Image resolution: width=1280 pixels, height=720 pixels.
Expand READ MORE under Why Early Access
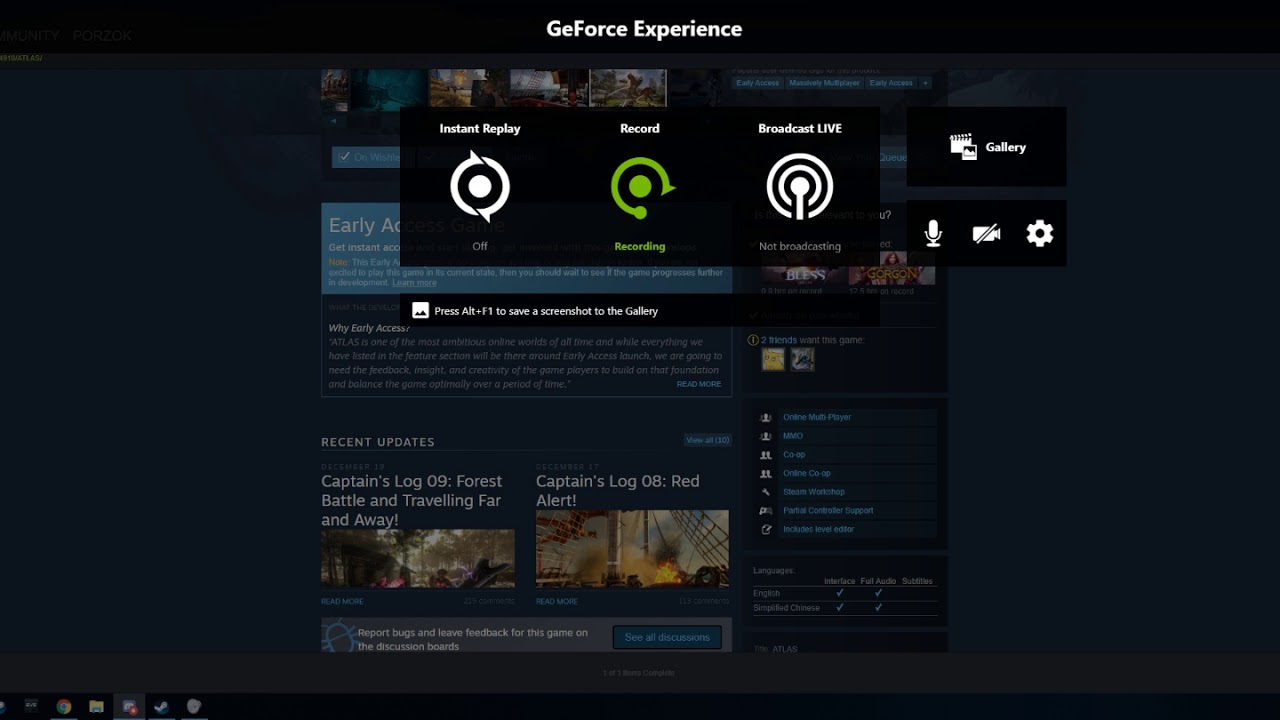pos(699,384)
